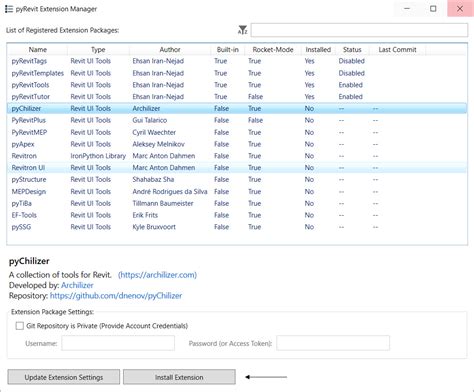Viewport: 474px width, 392px height.
Task: Select the Revitron UI row
Action: 237,168
